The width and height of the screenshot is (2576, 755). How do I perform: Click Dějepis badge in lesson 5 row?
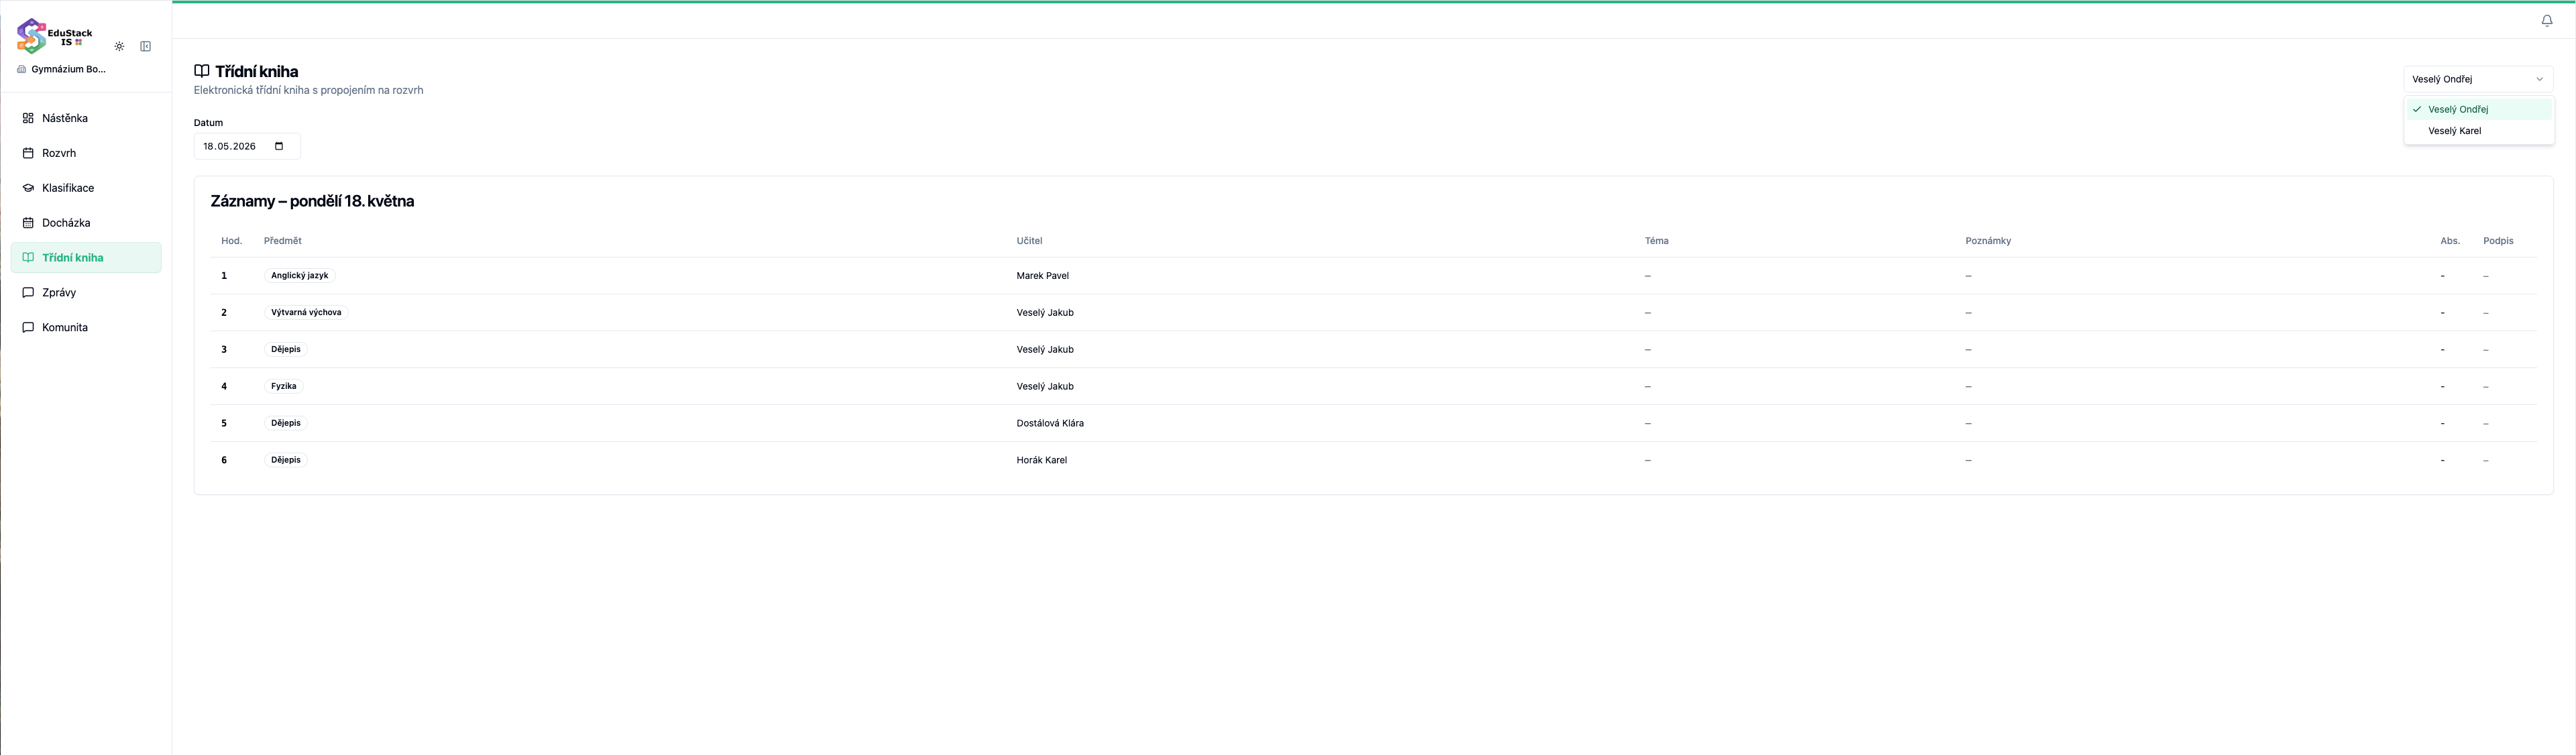pos(286,423)
